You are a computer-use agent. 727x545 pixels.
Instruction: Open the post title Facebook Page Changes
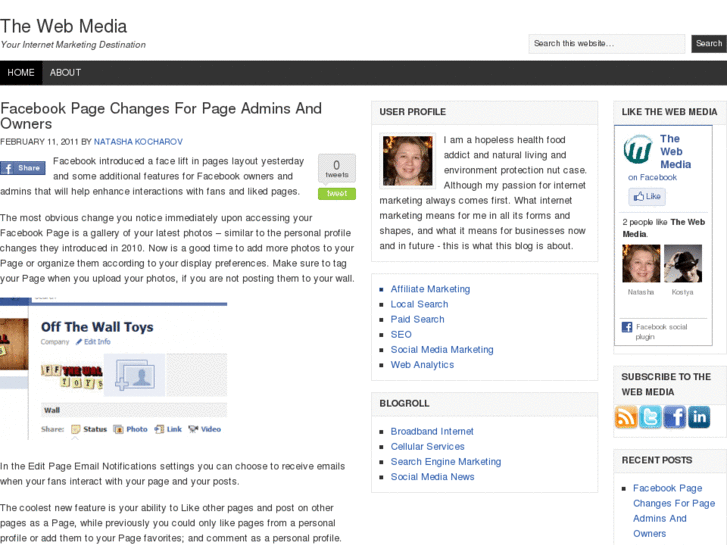click(161, 116)
